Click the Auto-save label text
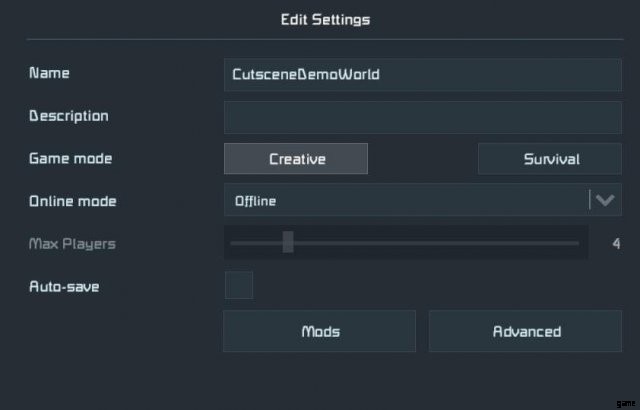Image resolution: width=640 pixels, height=410 pixels. coord(65,286)
